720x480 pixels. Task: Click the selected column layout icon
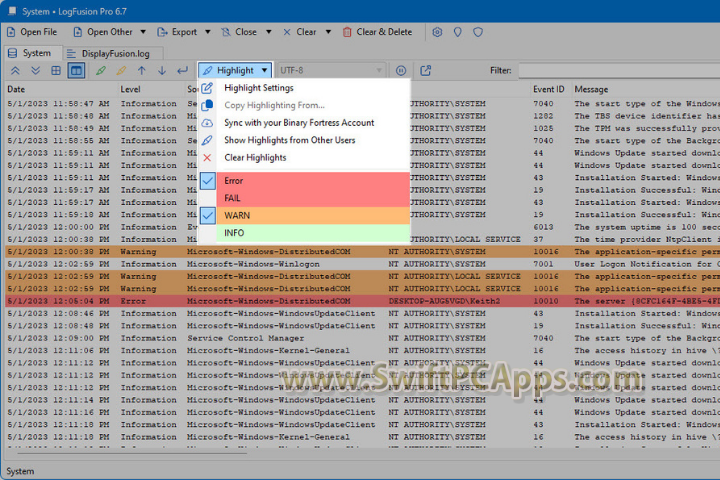(76, 71)
